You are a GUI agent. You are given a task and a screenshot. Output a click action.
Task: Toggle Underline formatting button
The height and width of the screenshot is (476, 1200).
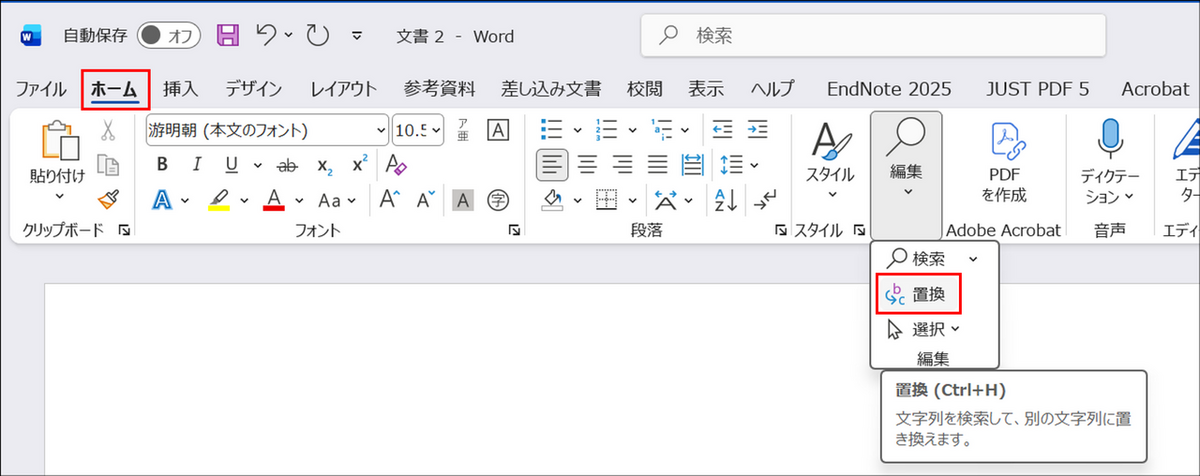(231, 165)
